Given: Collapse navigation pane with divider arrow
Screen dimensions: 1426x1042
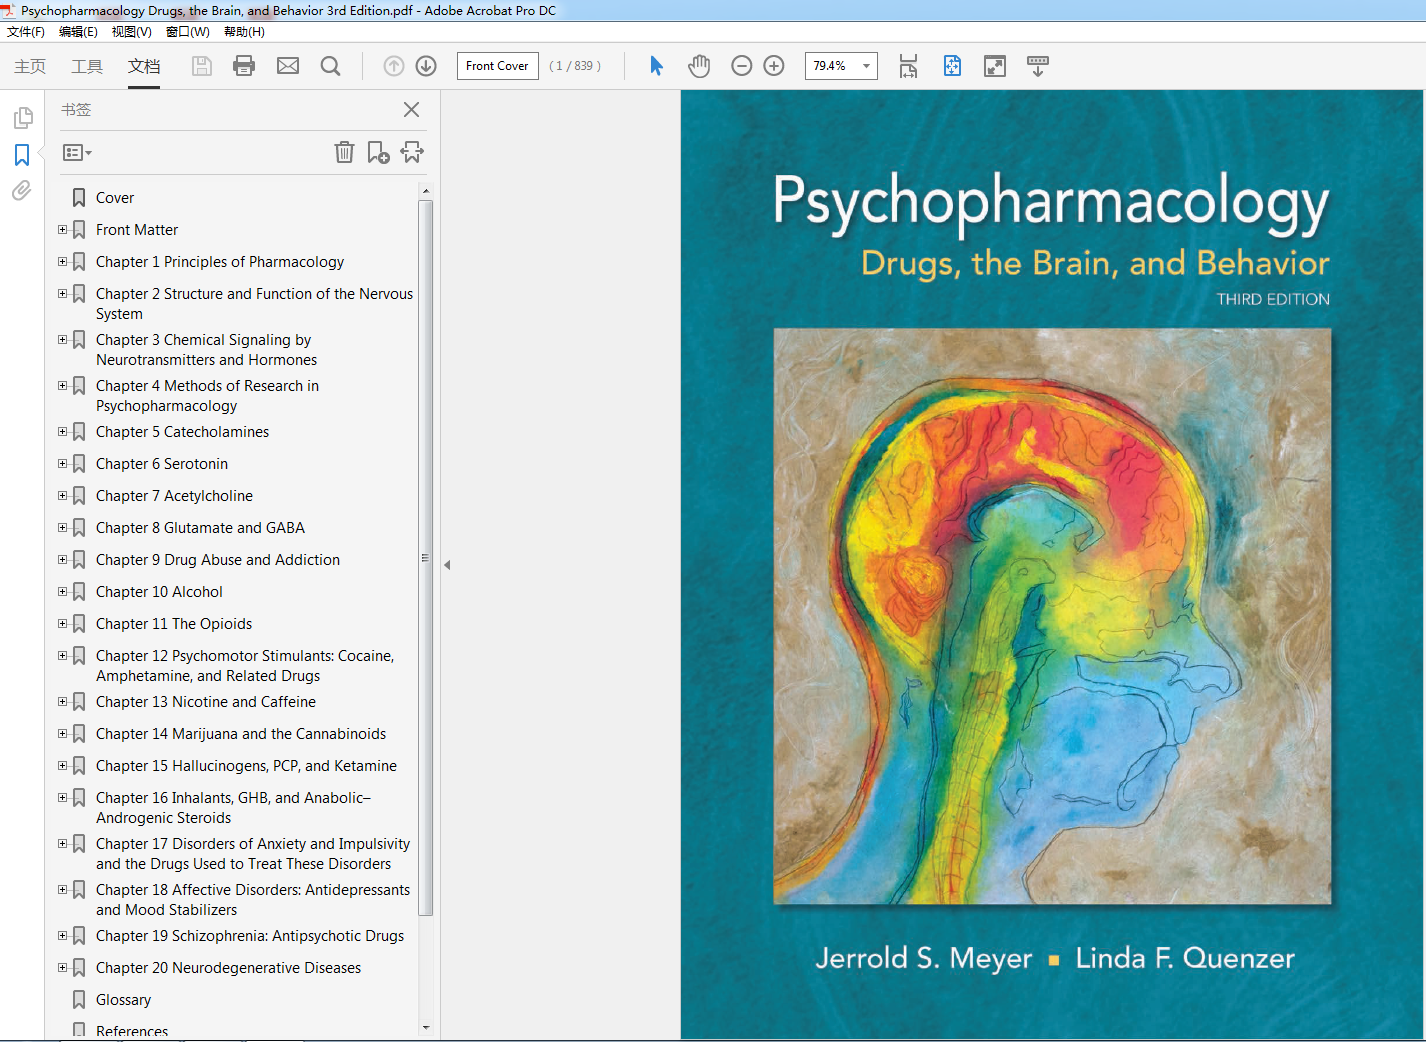Looking at the screenshot, I should 447,565.
